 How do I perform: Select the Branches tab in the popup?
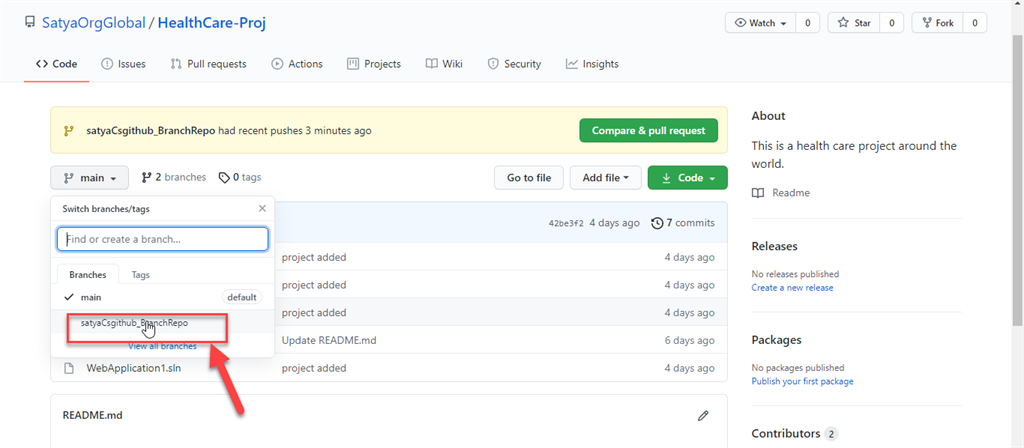point(88,275)
